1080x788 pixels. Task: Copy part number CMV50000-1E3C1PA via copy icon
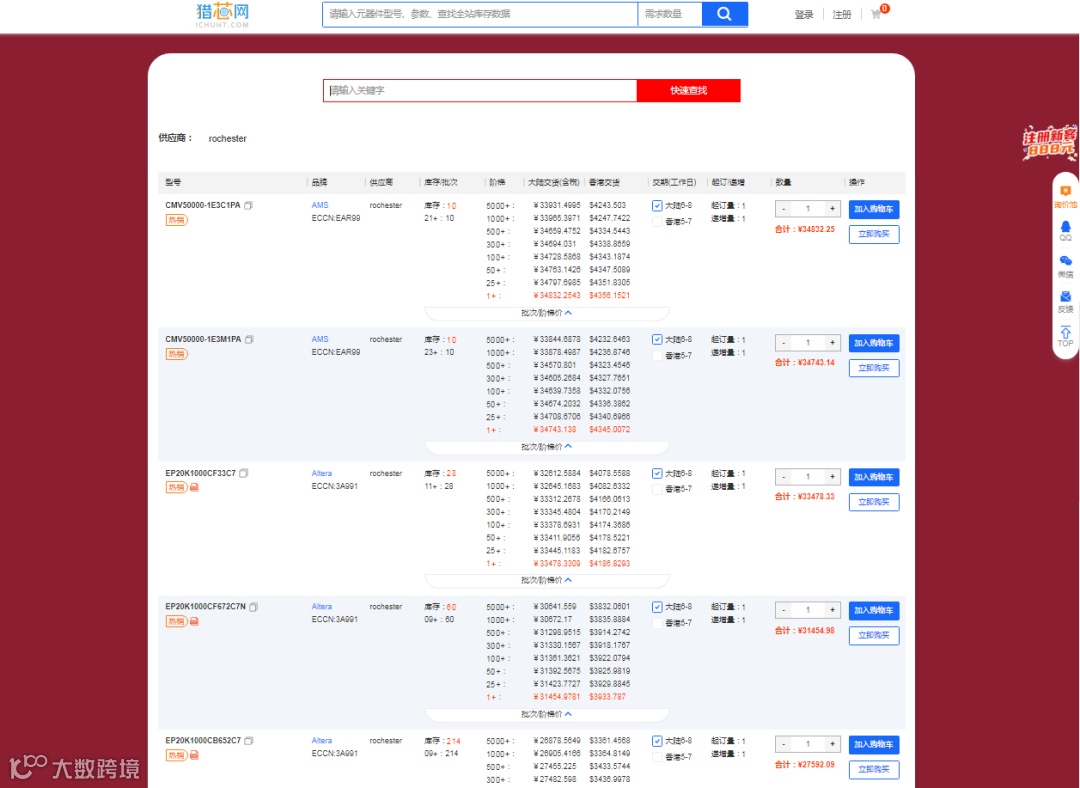[x=249, y=205]
